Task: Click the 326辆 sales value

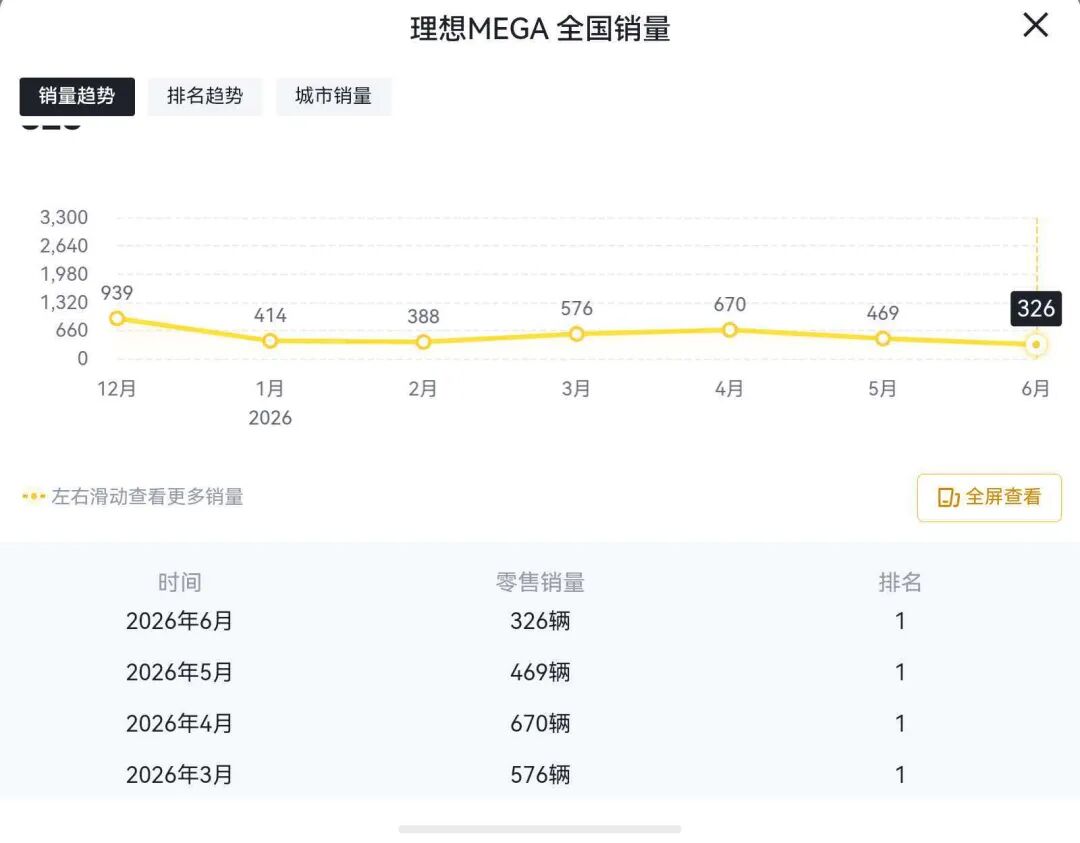Action: [540, 621]
